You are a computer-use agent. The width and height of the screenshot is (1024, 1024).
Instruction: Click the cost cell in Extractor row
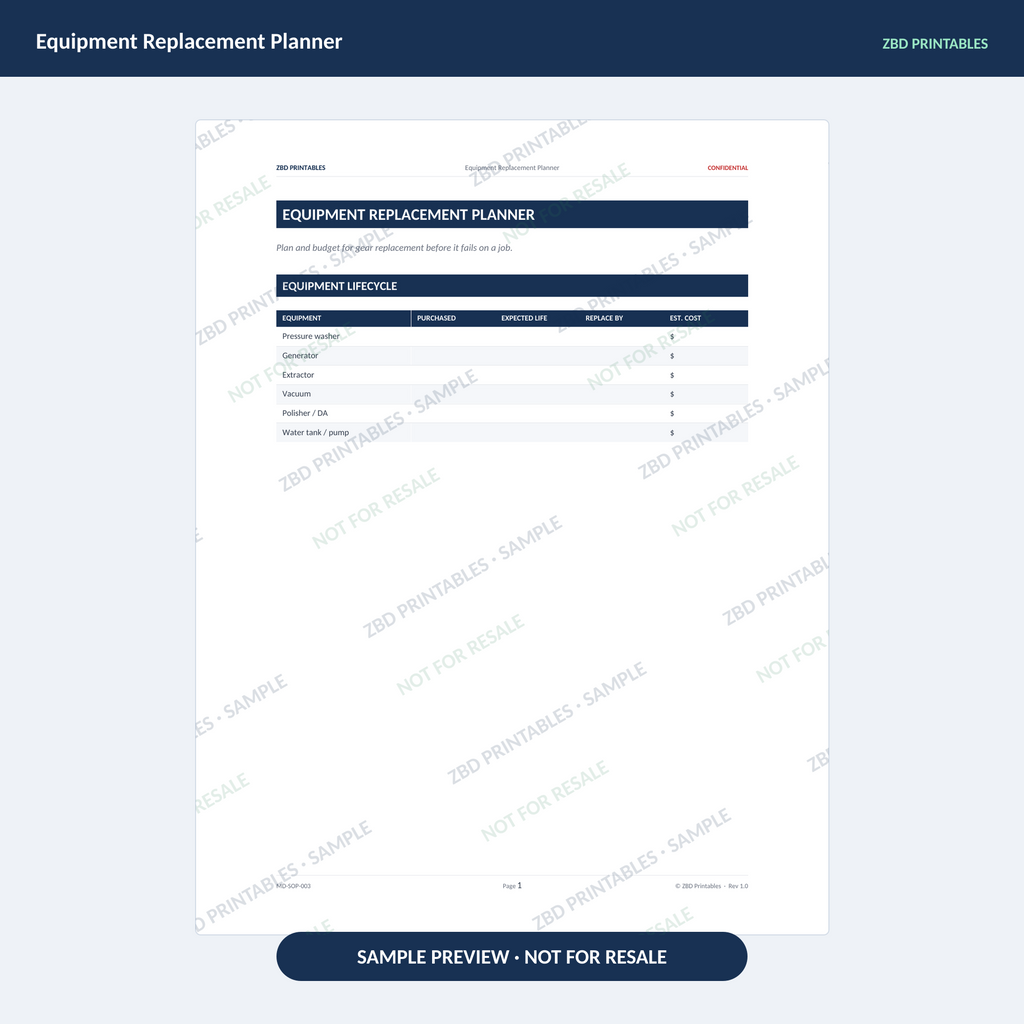click(706, 375)
